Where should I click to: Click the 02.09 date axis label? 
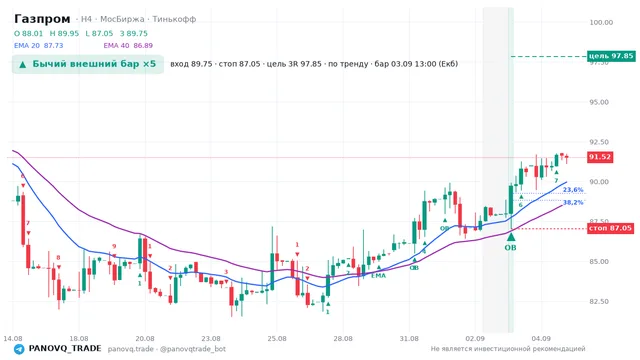tap(475, 339)
